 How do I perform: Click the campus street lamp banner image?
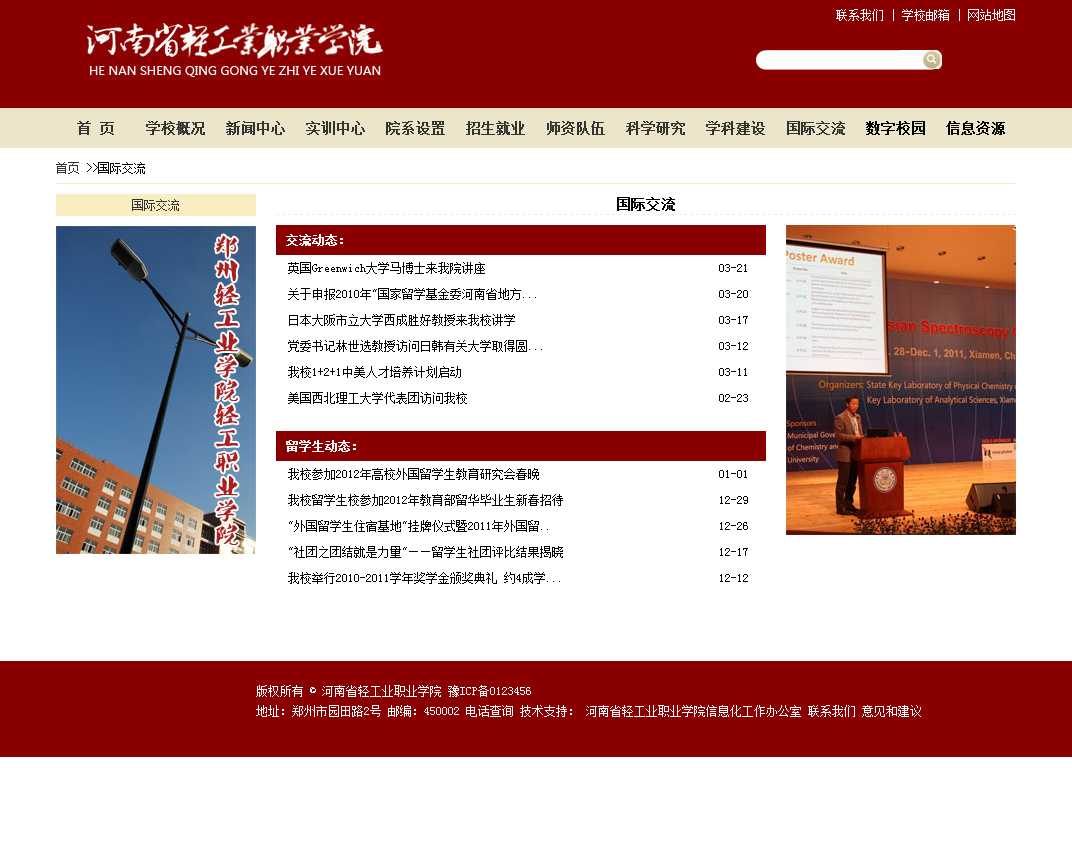(x=156, y=390)
